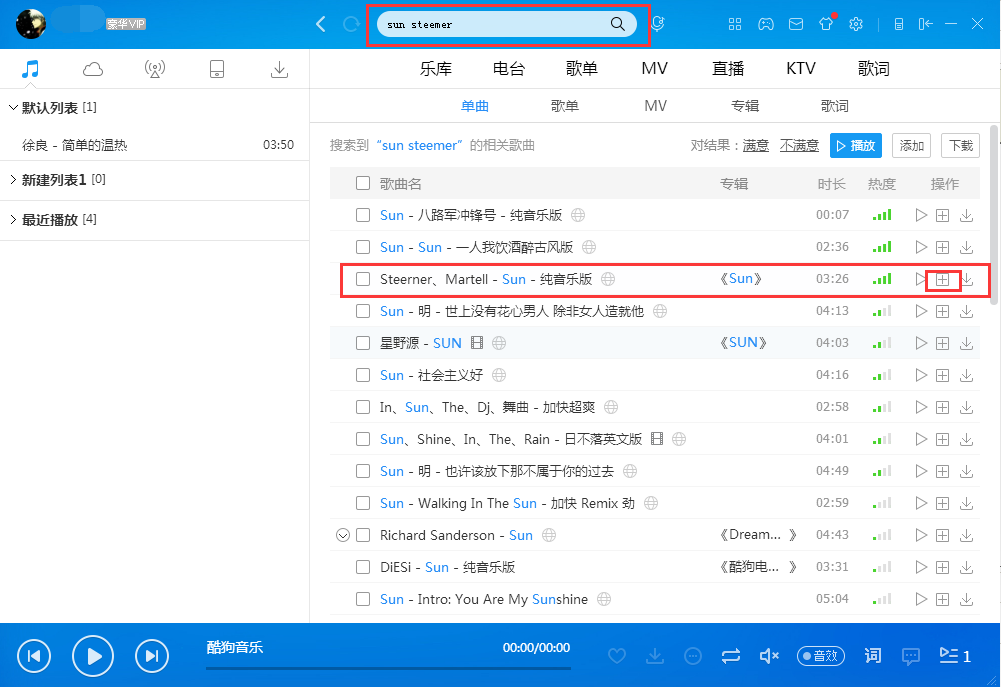Image resolution: width=1001 pixels, height=687 pixels.
Task: Switch to the MV tab
Action: click(x=655, y=105)
